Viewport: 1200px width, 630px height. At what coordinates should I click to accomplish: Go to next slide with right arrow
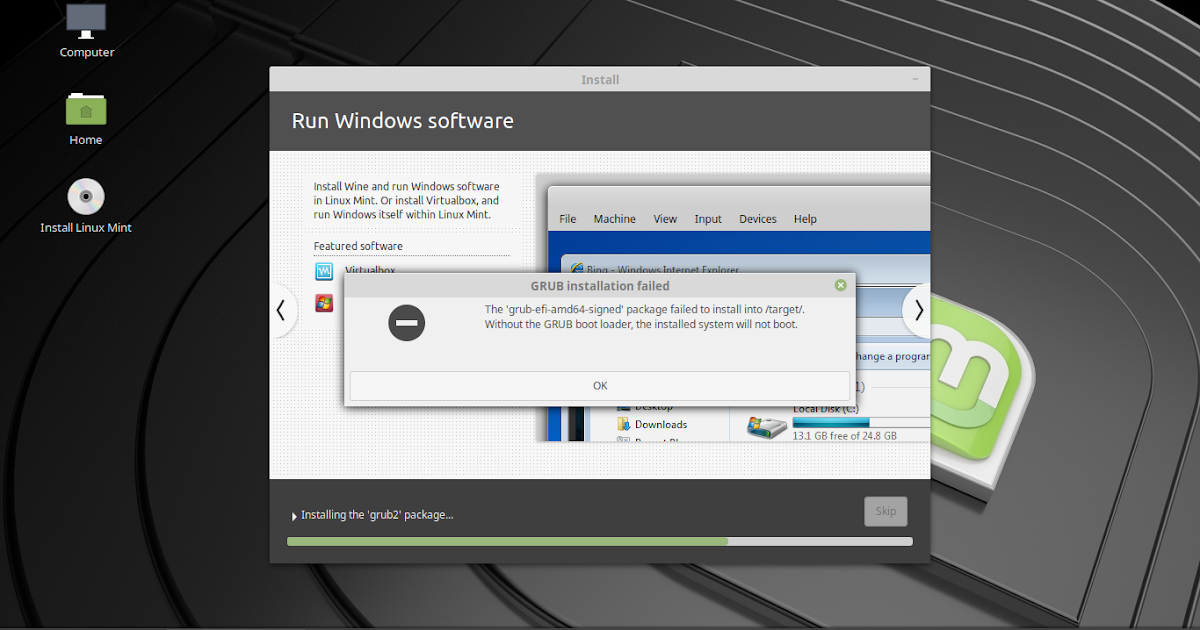pyautogui.click(x=918, y=310)
